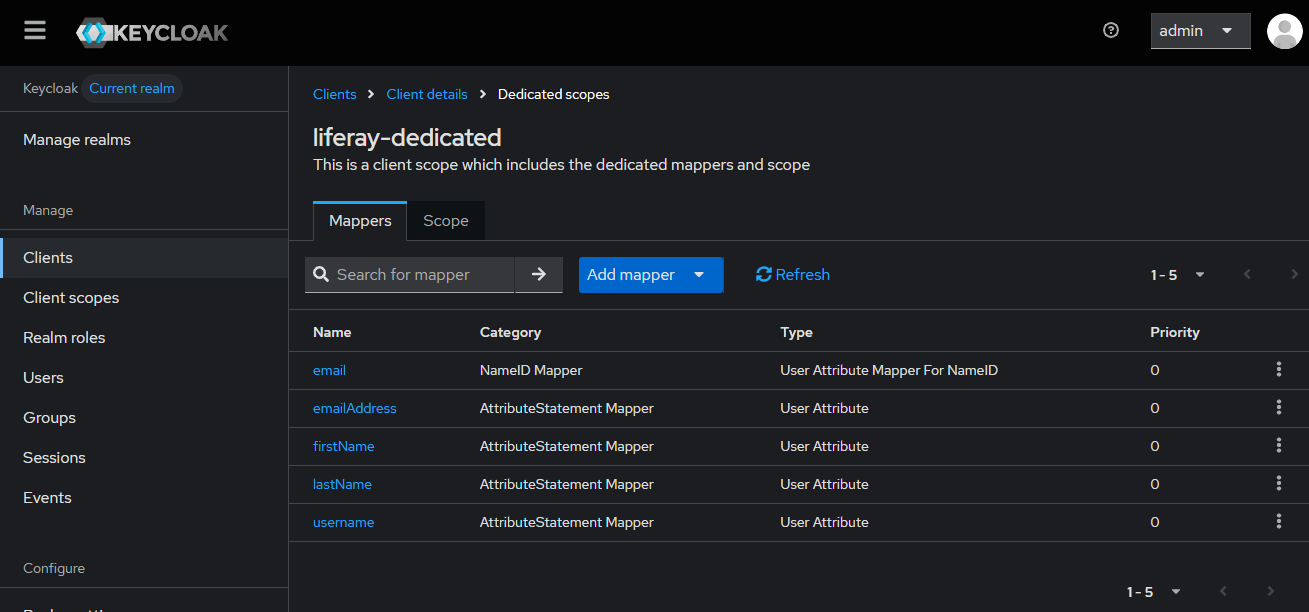Switch to the Scope tab
1309x612 pixels.
pyautogui.click(x=445, y=221)
